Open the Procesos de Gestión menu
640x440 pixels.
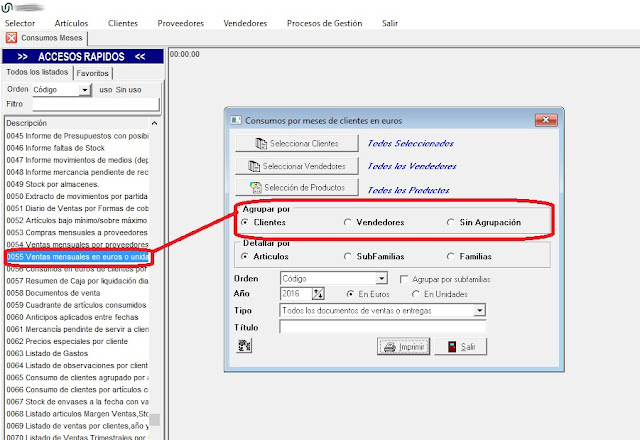(x=324, y=22)
